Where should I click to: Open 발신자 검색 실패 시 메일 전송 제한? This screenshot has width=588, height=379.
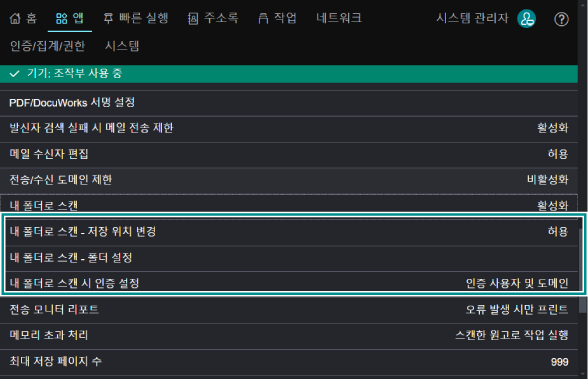coord(289,128)
